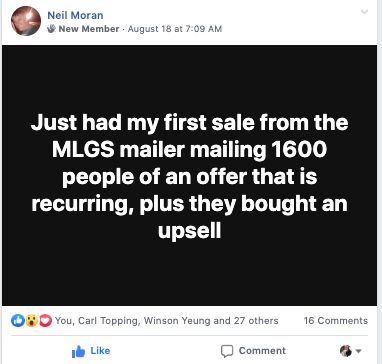Image resolution: width=382 pixels, height=364 pixels.
Task: Click the blue thumbs-up reaction icon
Action: click(x=18, y=321)
